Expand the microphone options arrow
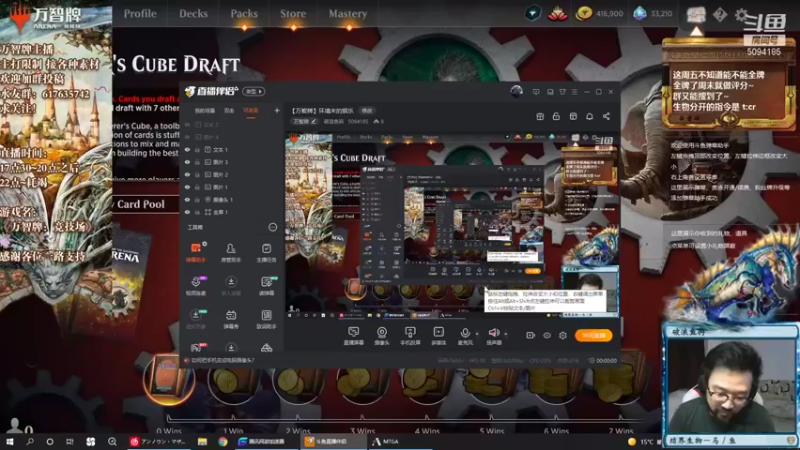Screen dimensions: 800x450 [x=477, y=334]
